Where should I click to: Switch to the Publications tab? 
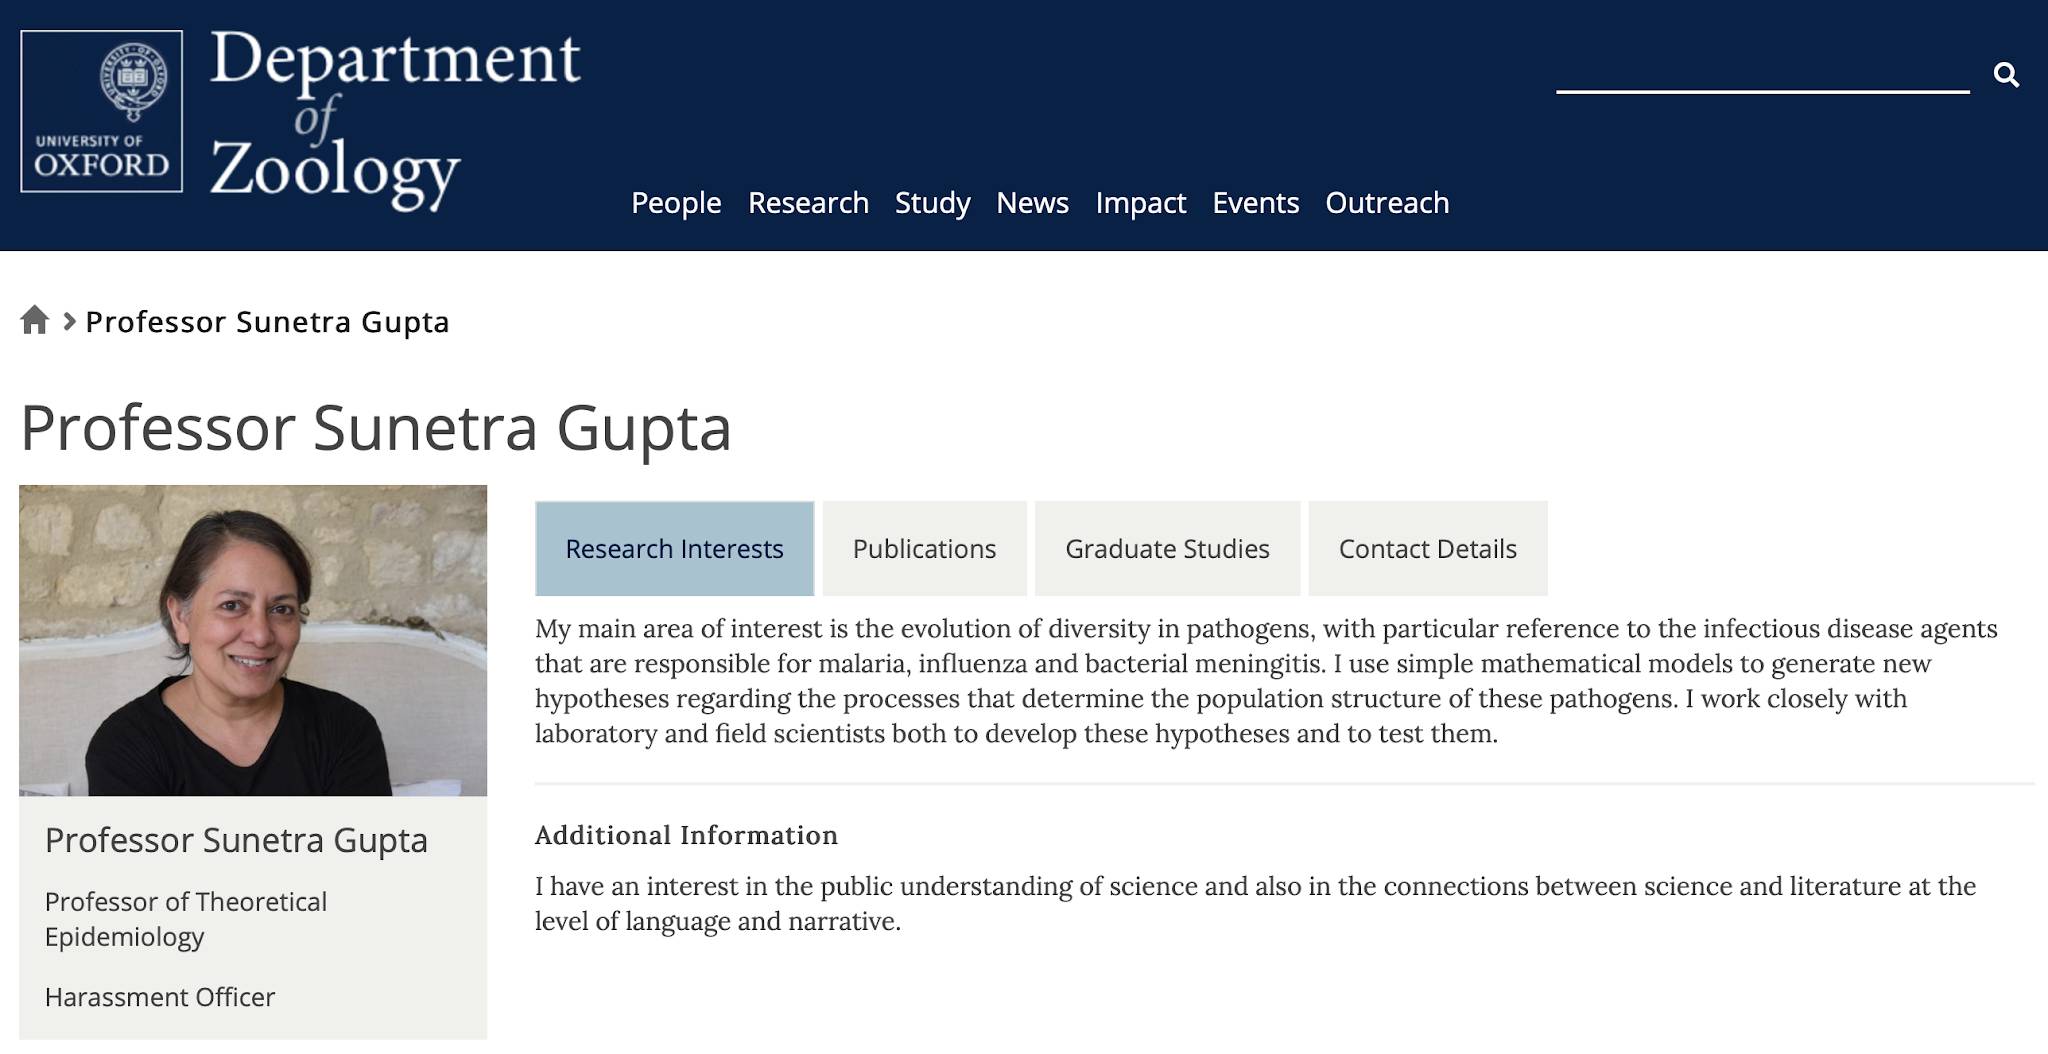tap(925, 549)
